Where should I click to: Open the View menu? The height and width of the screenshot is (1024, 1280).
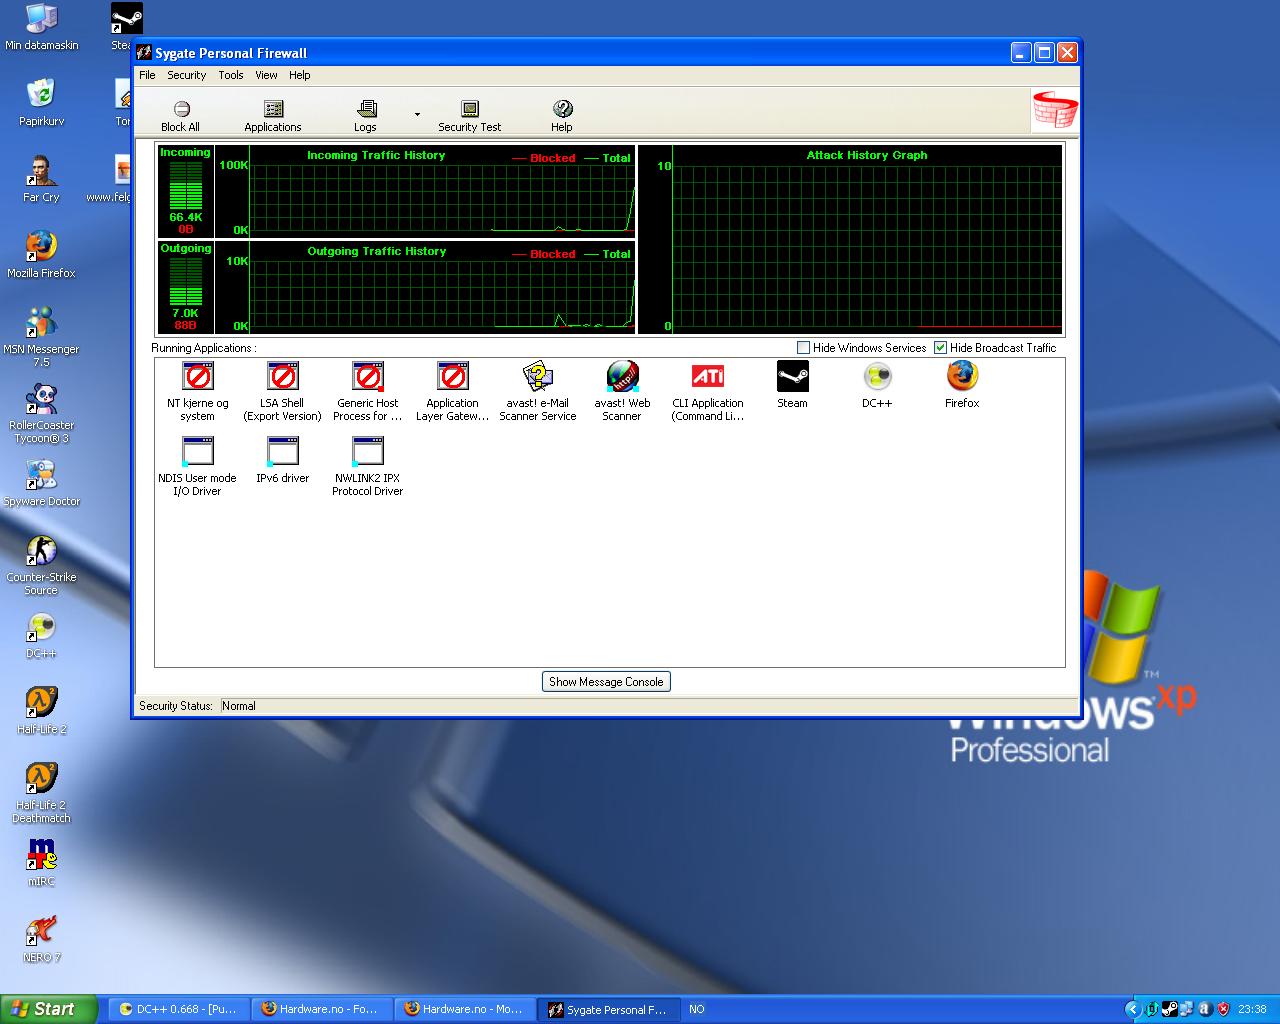point(266,75)
